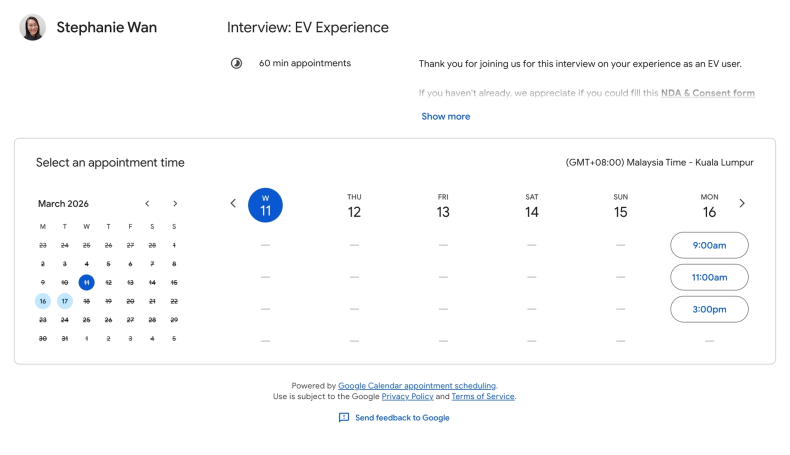
Task: Expand description with Show more
Action: [x=445, y=117]
